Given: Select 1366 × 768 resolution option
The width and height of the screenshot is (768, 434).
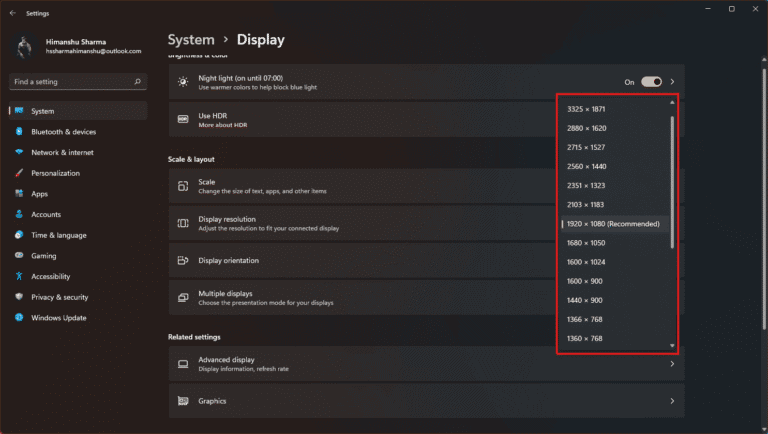Looking at the screenshot, I should point(585,319).
